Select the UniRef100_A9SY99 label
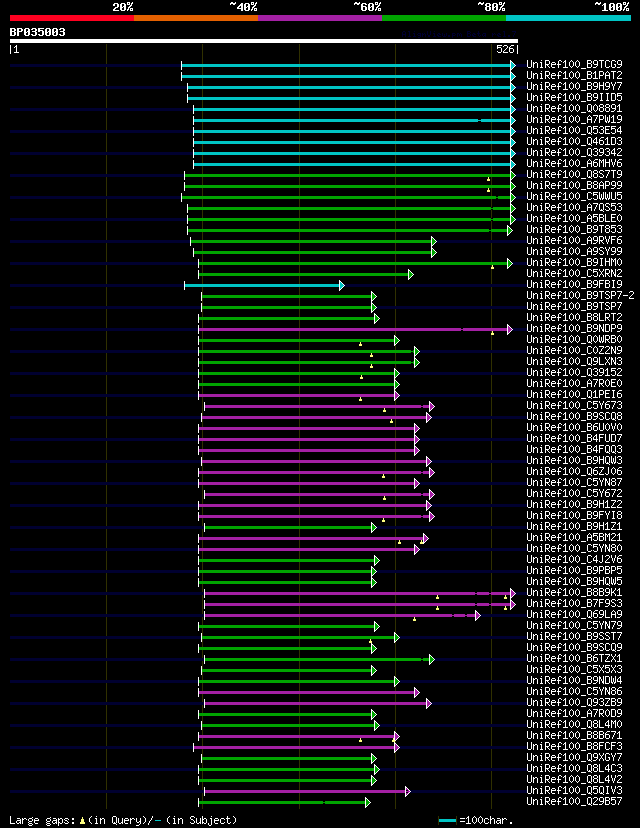Screen dimensions: 640x828 pyautogui.click(x=574, y=251)
